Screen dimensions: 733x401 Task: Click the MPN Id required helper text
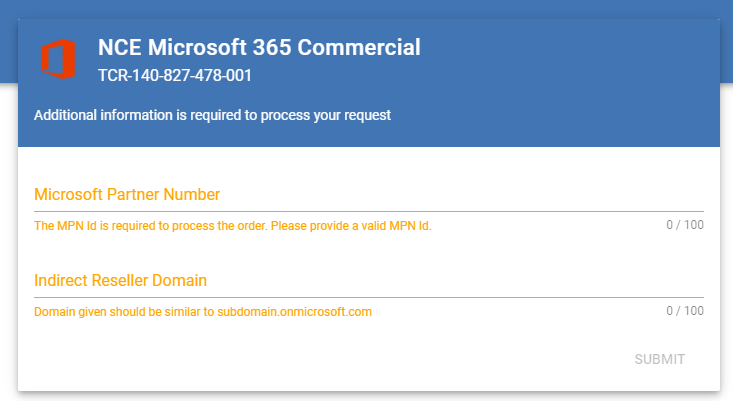(x=232, y=226)
